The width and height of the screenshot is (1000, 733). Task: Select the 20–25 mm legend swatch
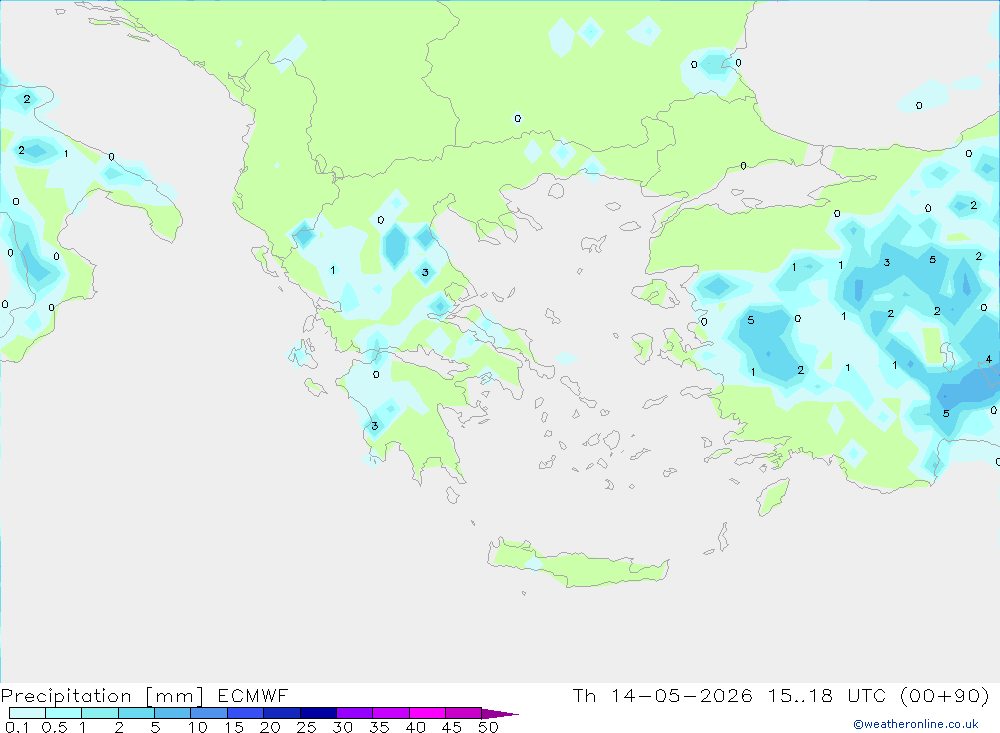(281, 713)
